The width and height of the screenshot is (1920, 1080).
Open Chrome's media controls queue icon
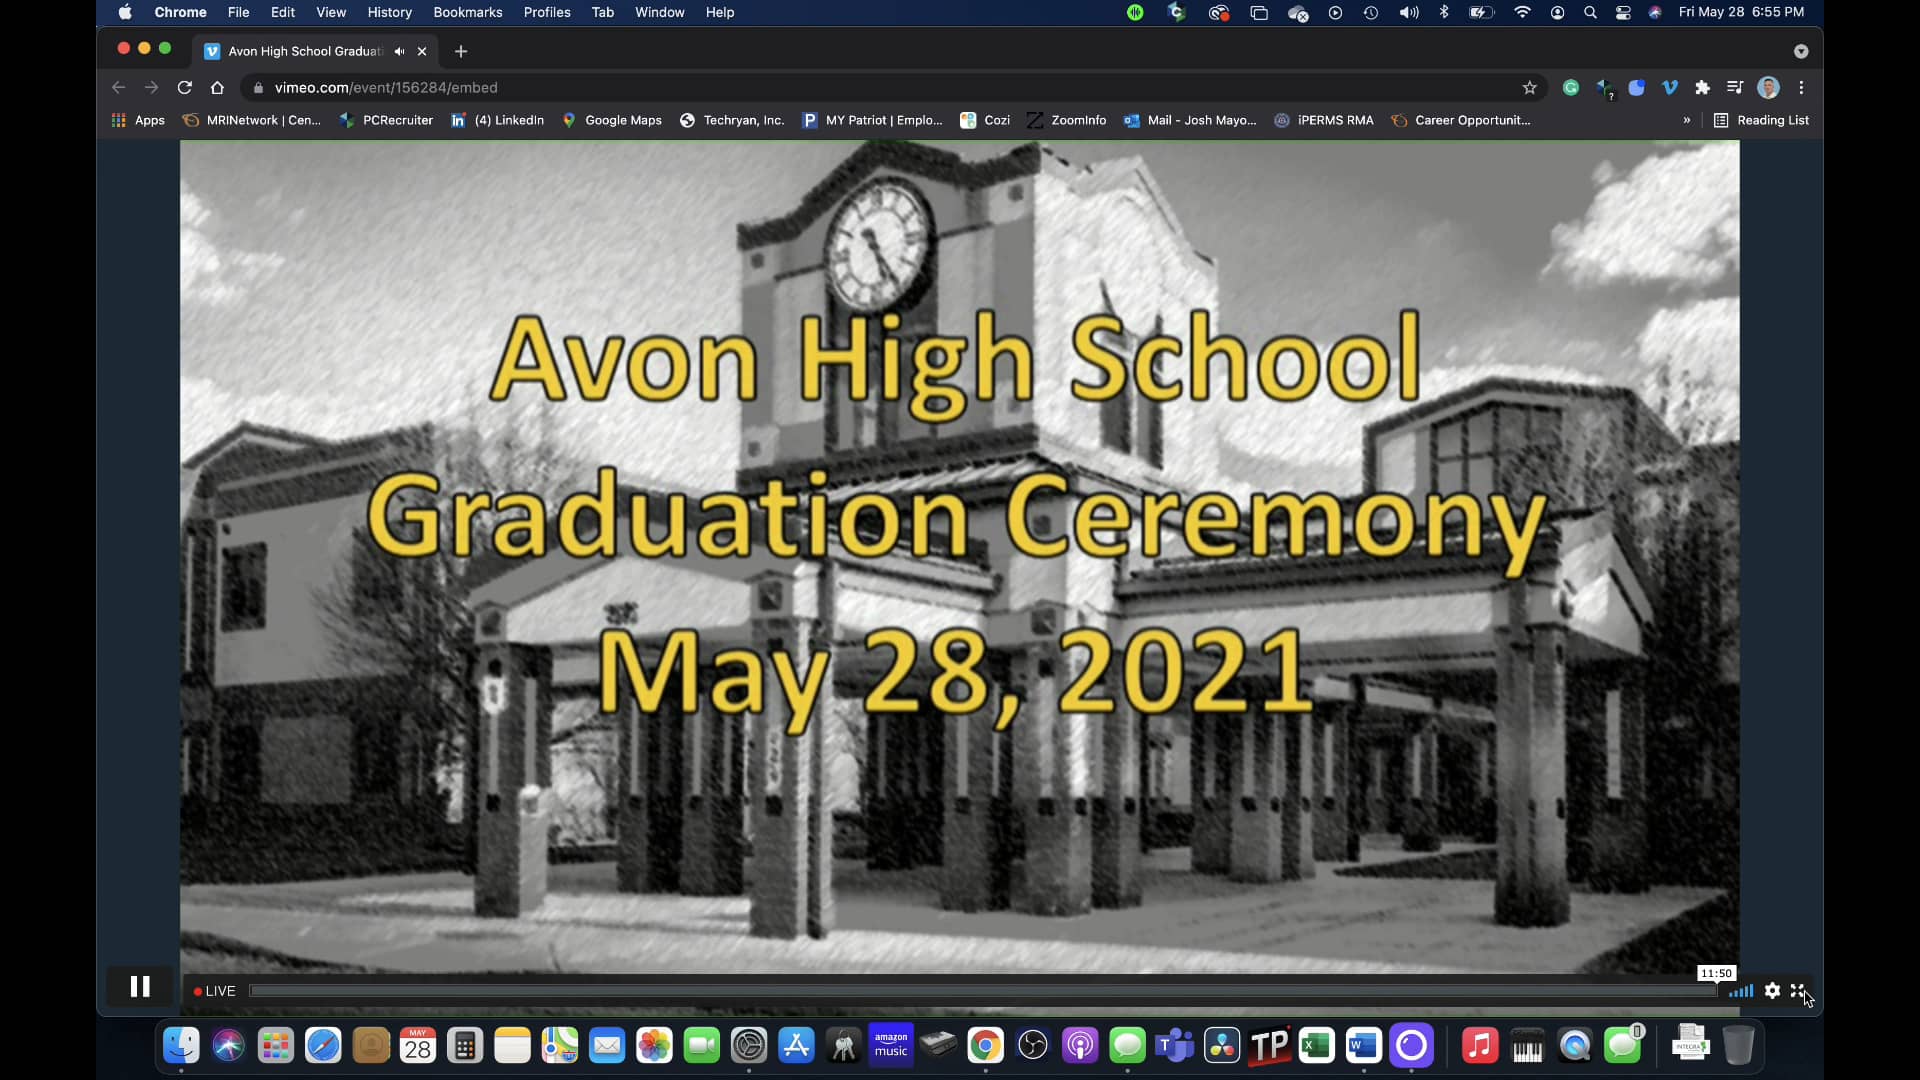pos(1736,88)
